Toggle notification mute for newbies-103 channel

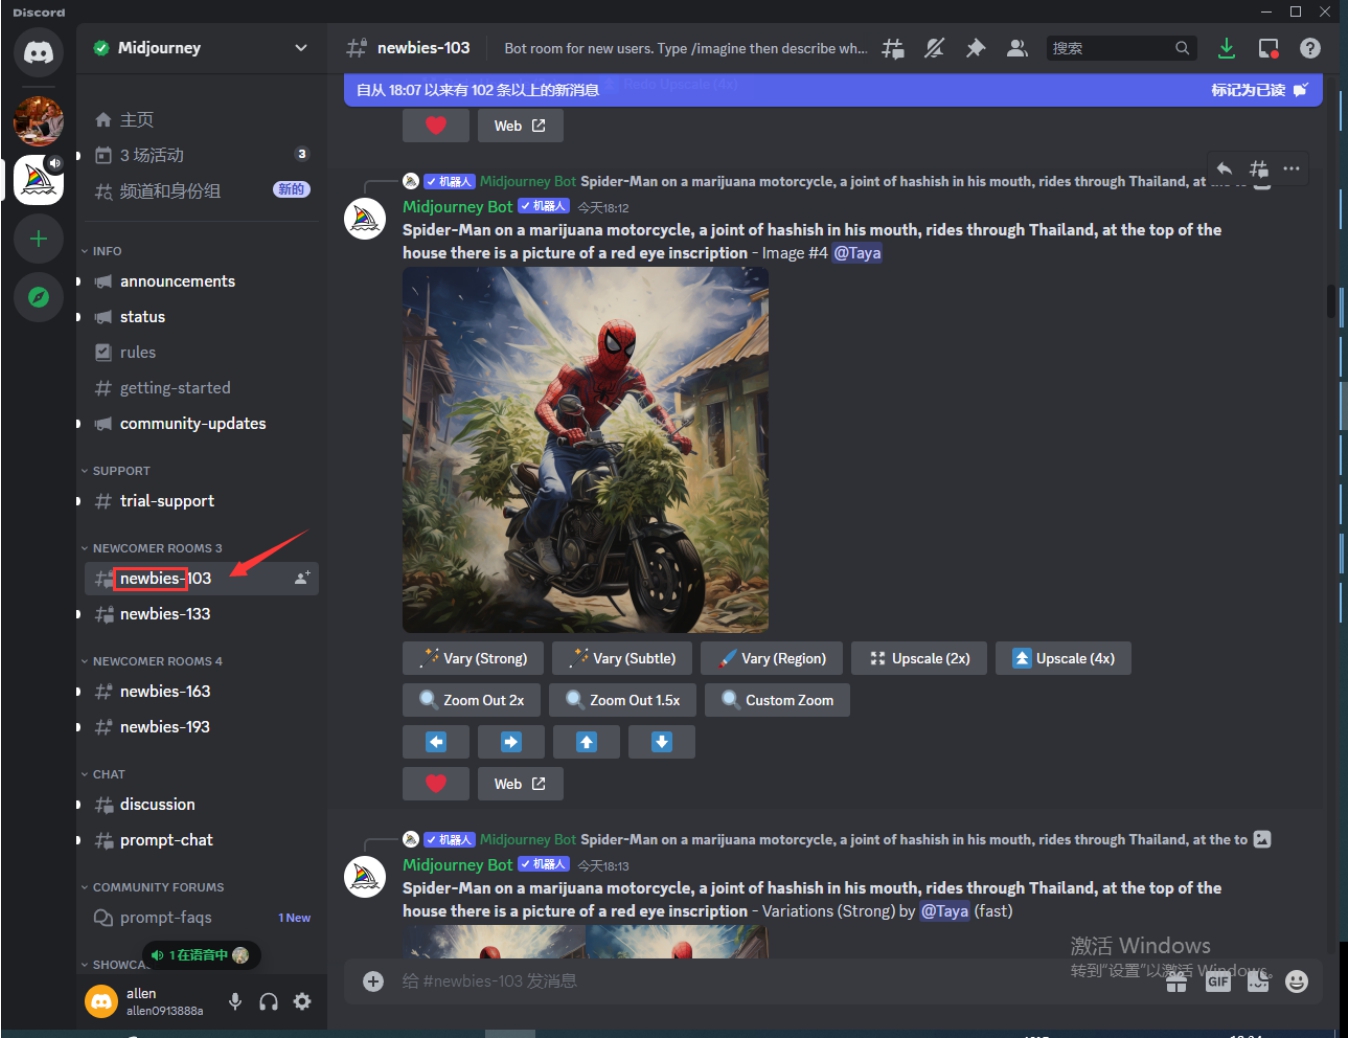point(934,48)
